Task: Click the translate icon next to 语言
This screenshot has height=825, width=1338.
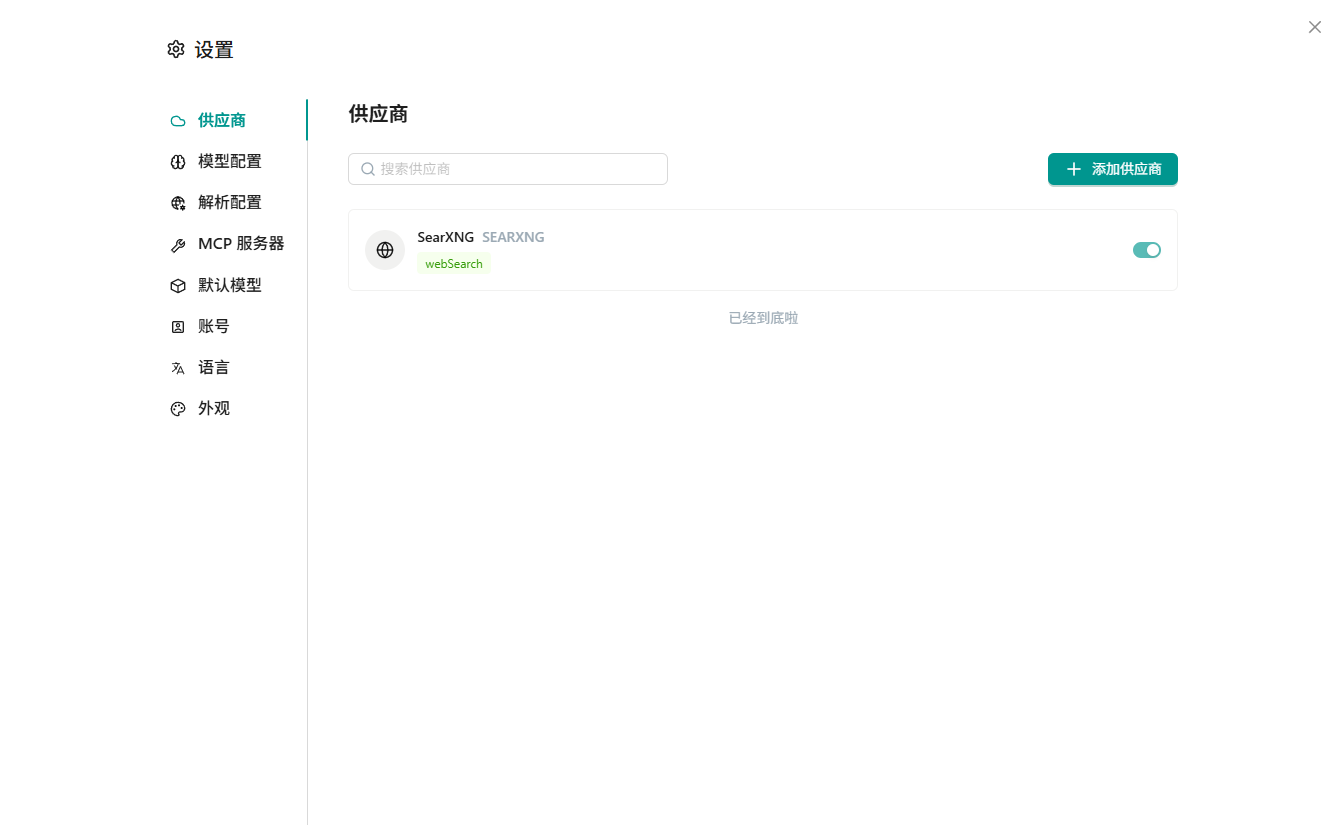Action: tap(178, 368)
